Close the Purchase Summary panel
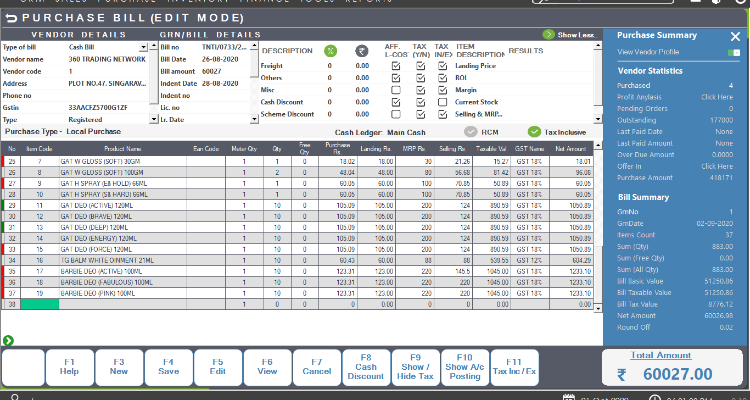 (x=735, y=36)
